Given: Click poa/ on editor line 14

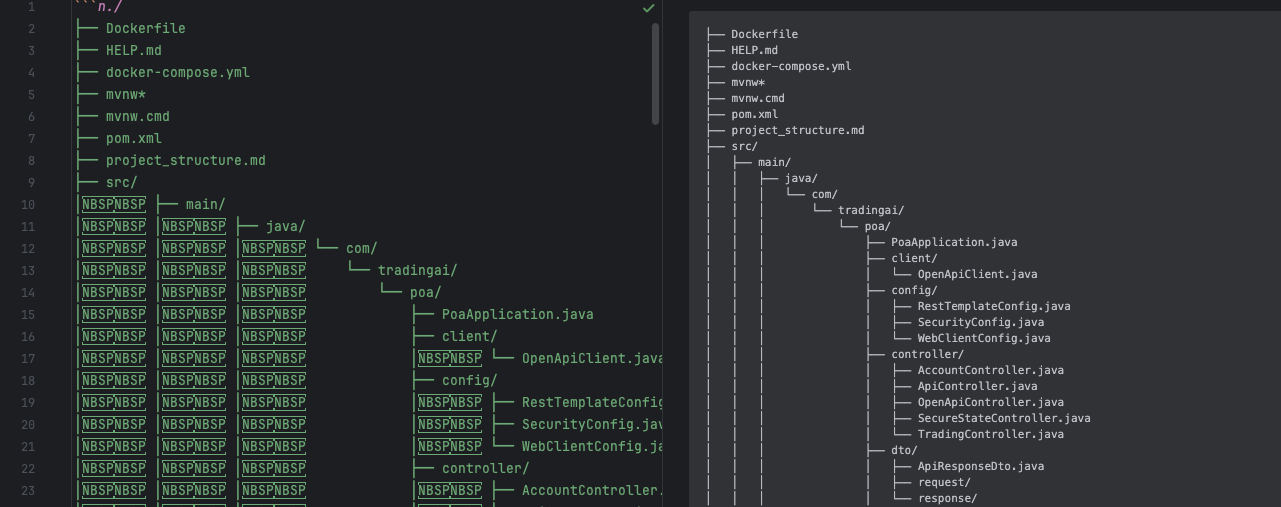Looking at the screenshot, I should coord(426,292).
